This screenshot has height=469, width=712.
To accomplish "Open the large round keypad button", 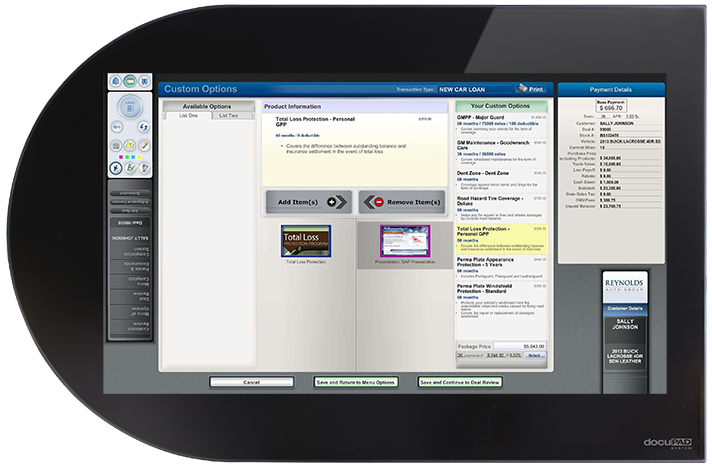I will [130, 108].
